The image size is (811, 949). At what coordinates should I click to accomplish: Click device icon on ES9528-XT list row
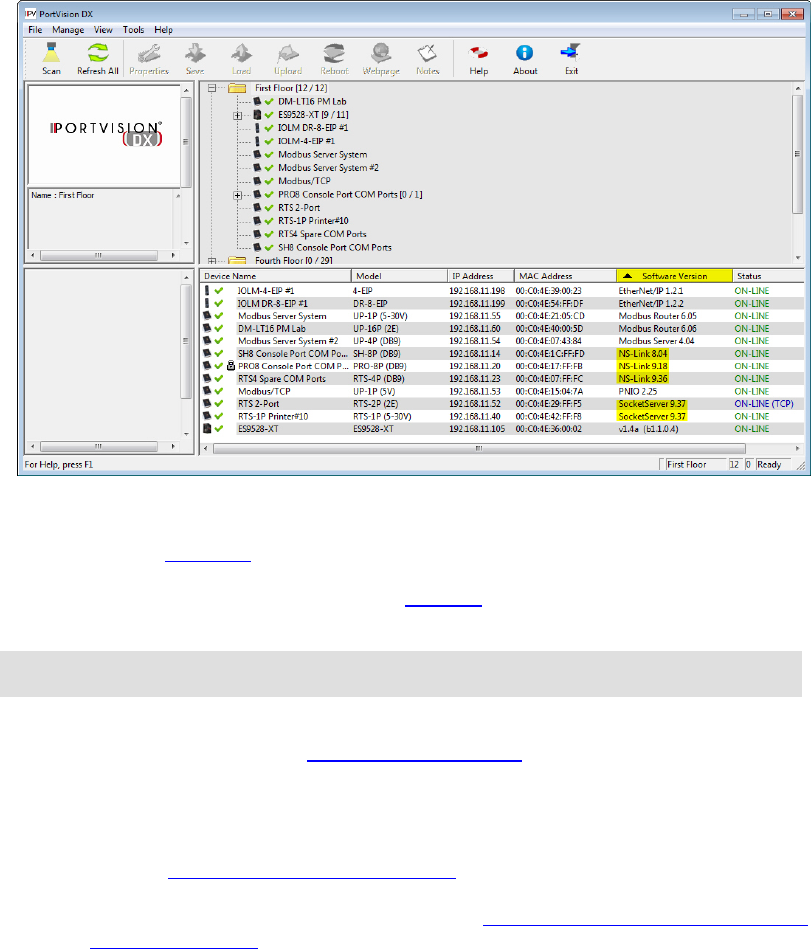[x=207, y=429]
